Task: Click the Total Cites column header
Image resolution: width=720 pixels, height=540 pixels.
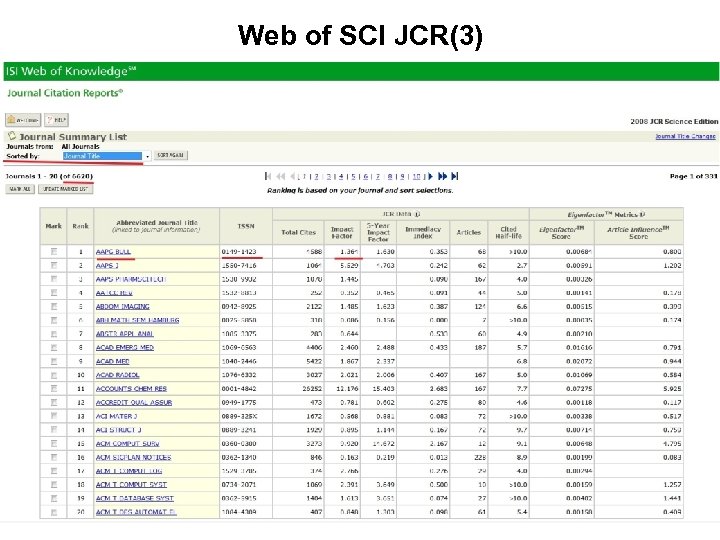Action: click(x=298, y=232)
